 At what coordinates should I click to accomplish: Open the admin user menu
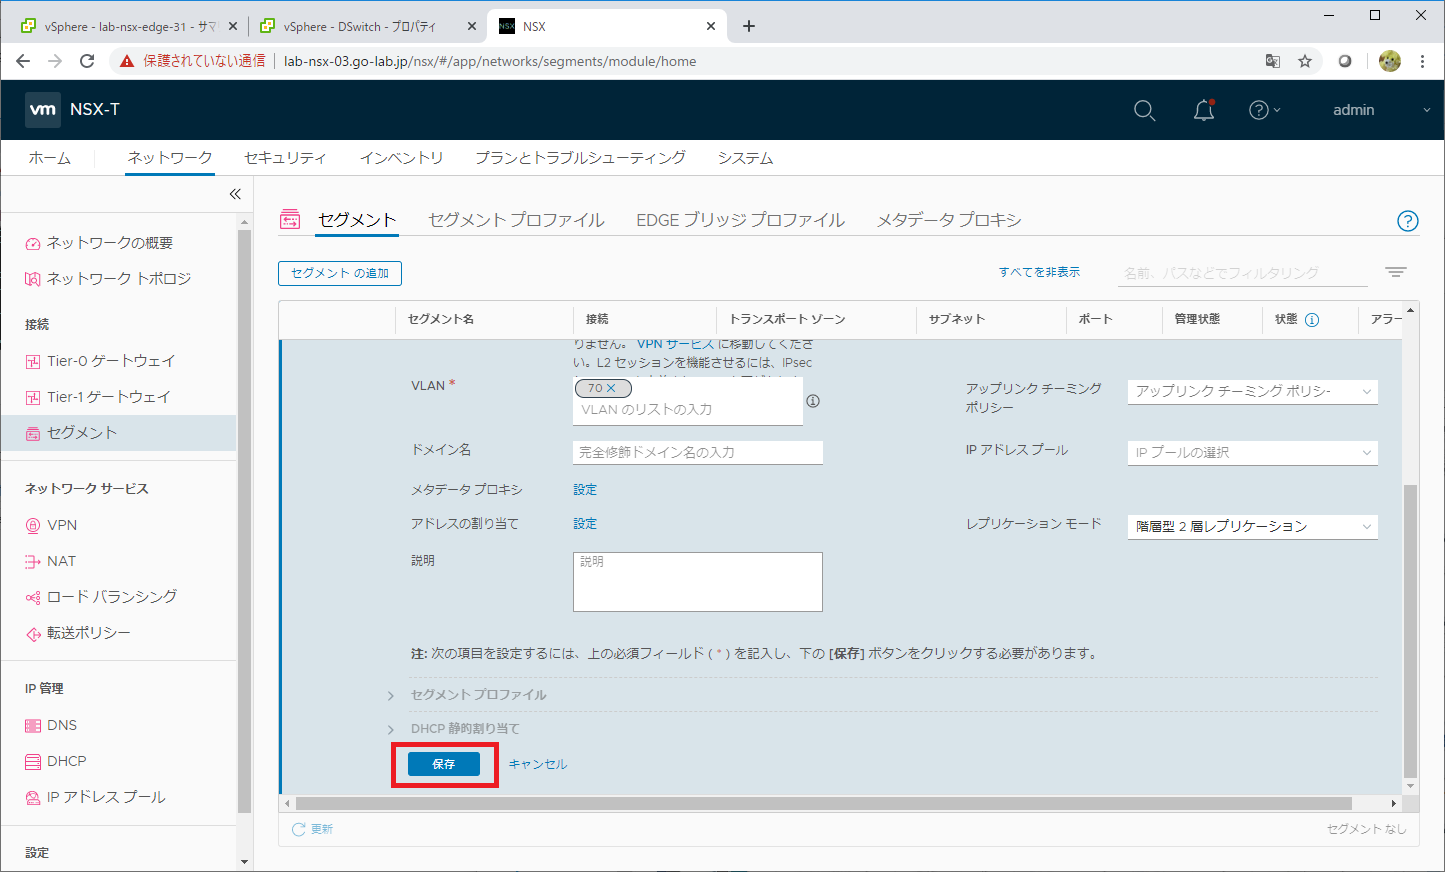coord(1381,110)
